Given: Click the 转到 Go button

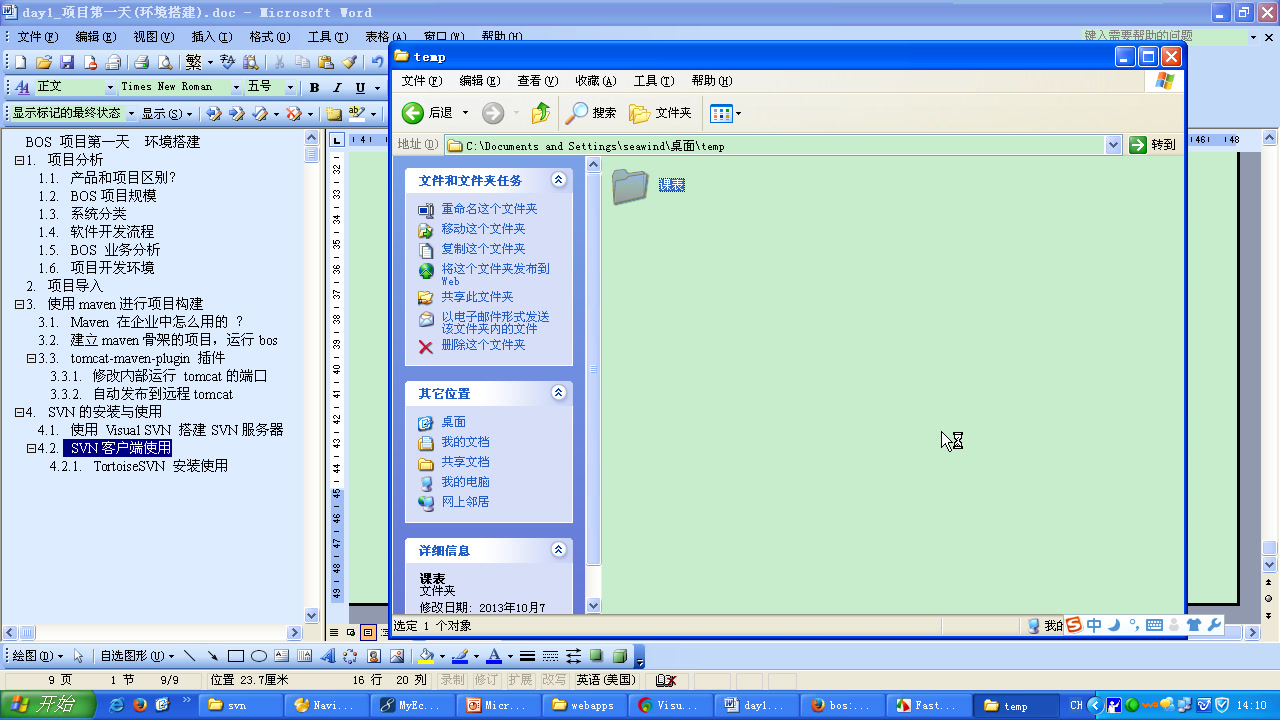Looking at the screenshot, I should coord(1153,145).
